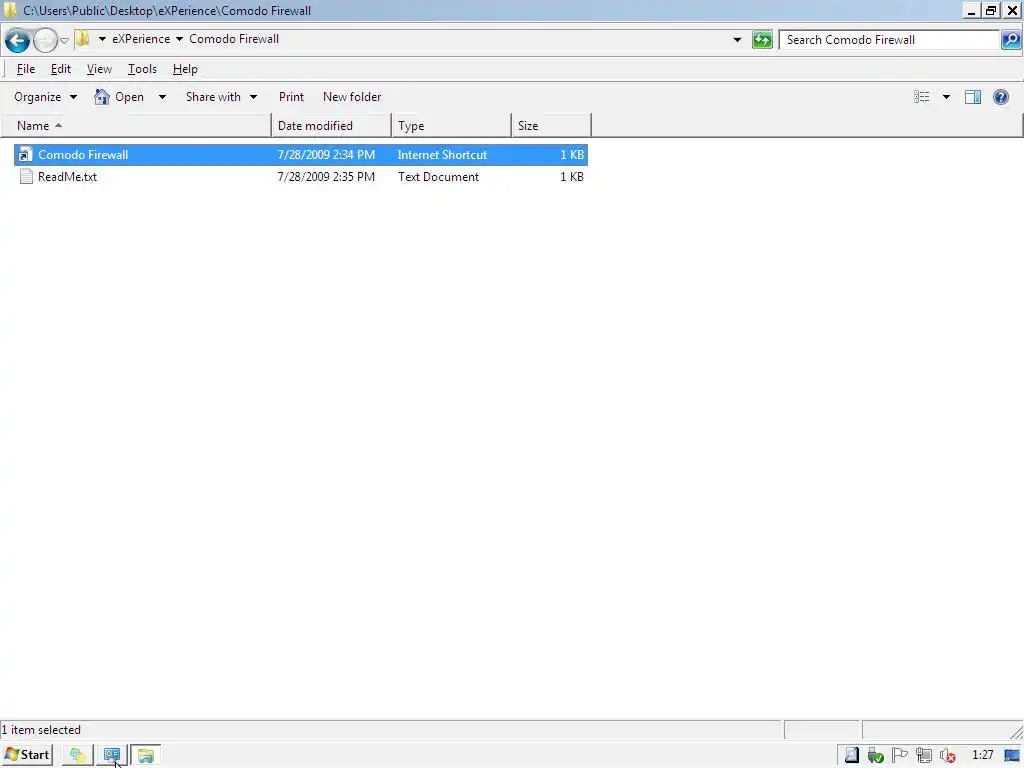Sort by the Type column header
This screenshot has width=1024, height=768.
tap(451, 125)
